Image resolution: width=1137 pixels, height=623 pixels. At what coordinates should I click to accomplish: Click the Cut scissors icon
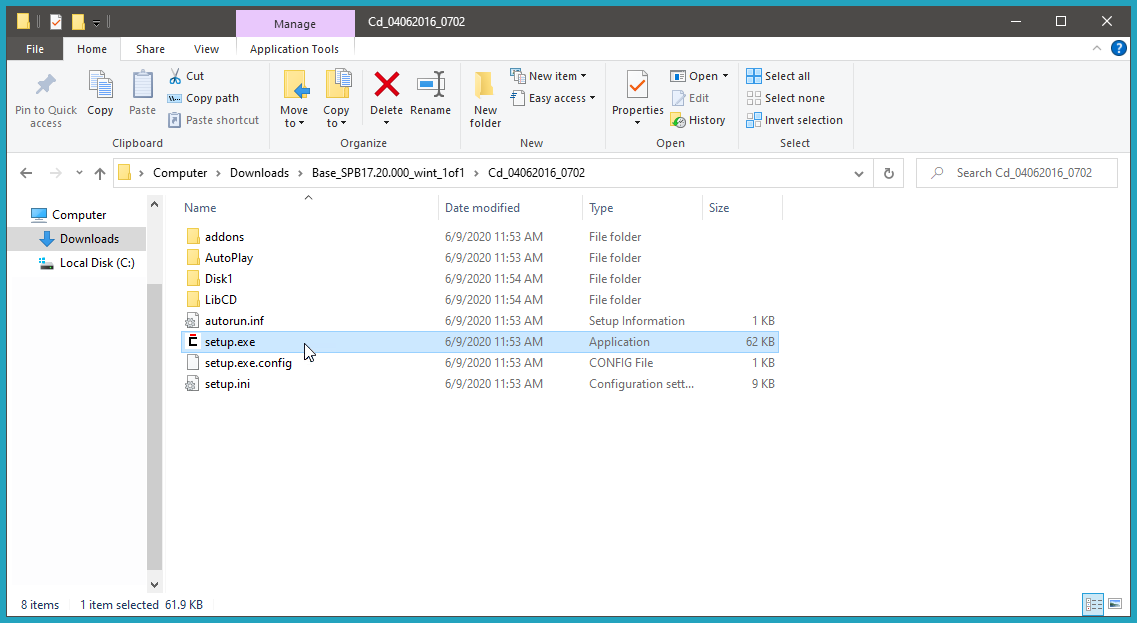pos(175,76)
